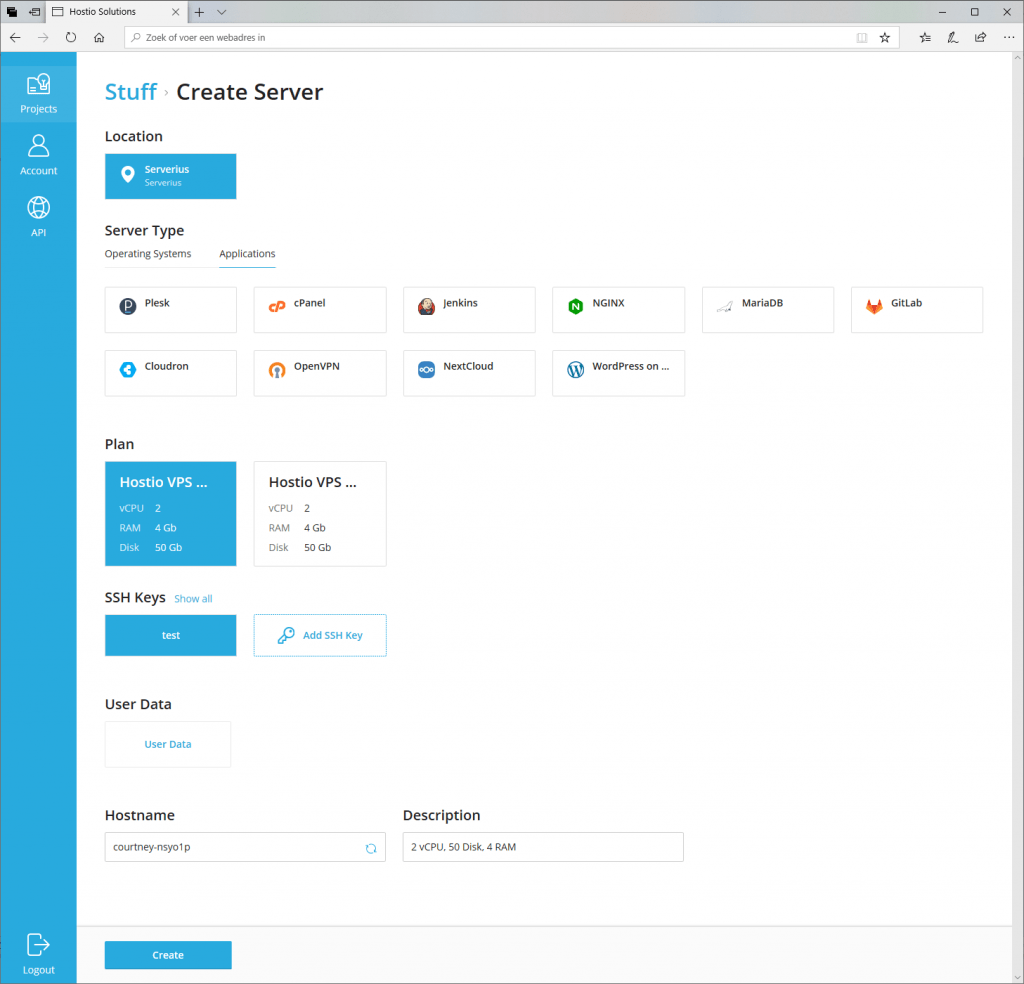
Task: Refresh the browser page
Action: tap(71, 37)
